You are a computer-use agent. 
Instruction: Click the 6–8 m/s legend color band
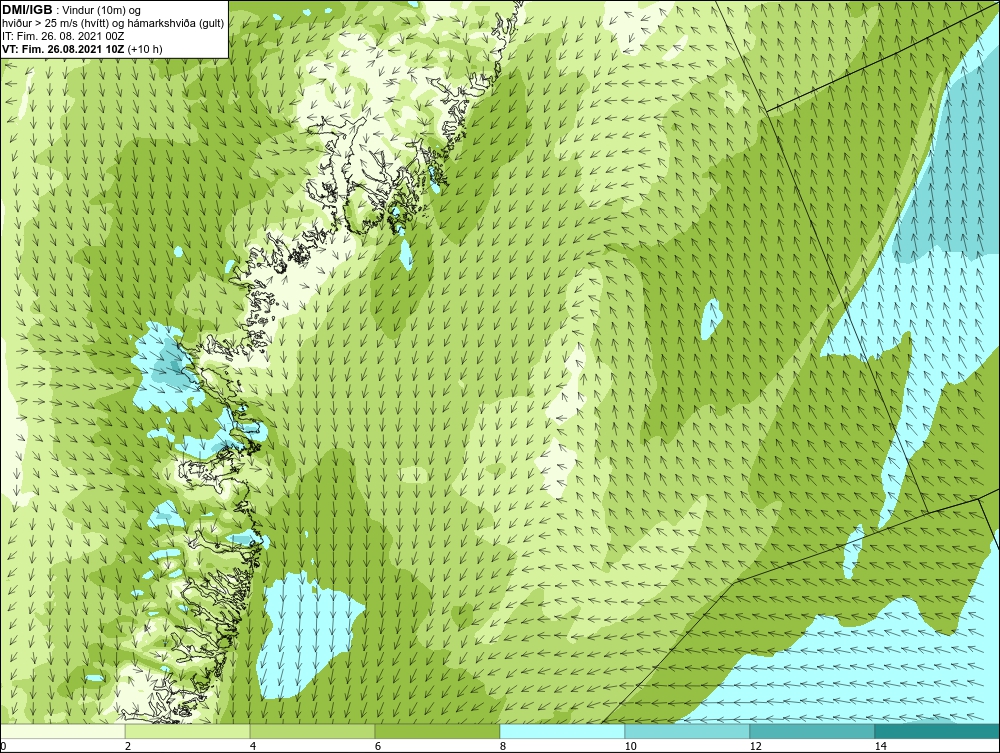[438, 731]
